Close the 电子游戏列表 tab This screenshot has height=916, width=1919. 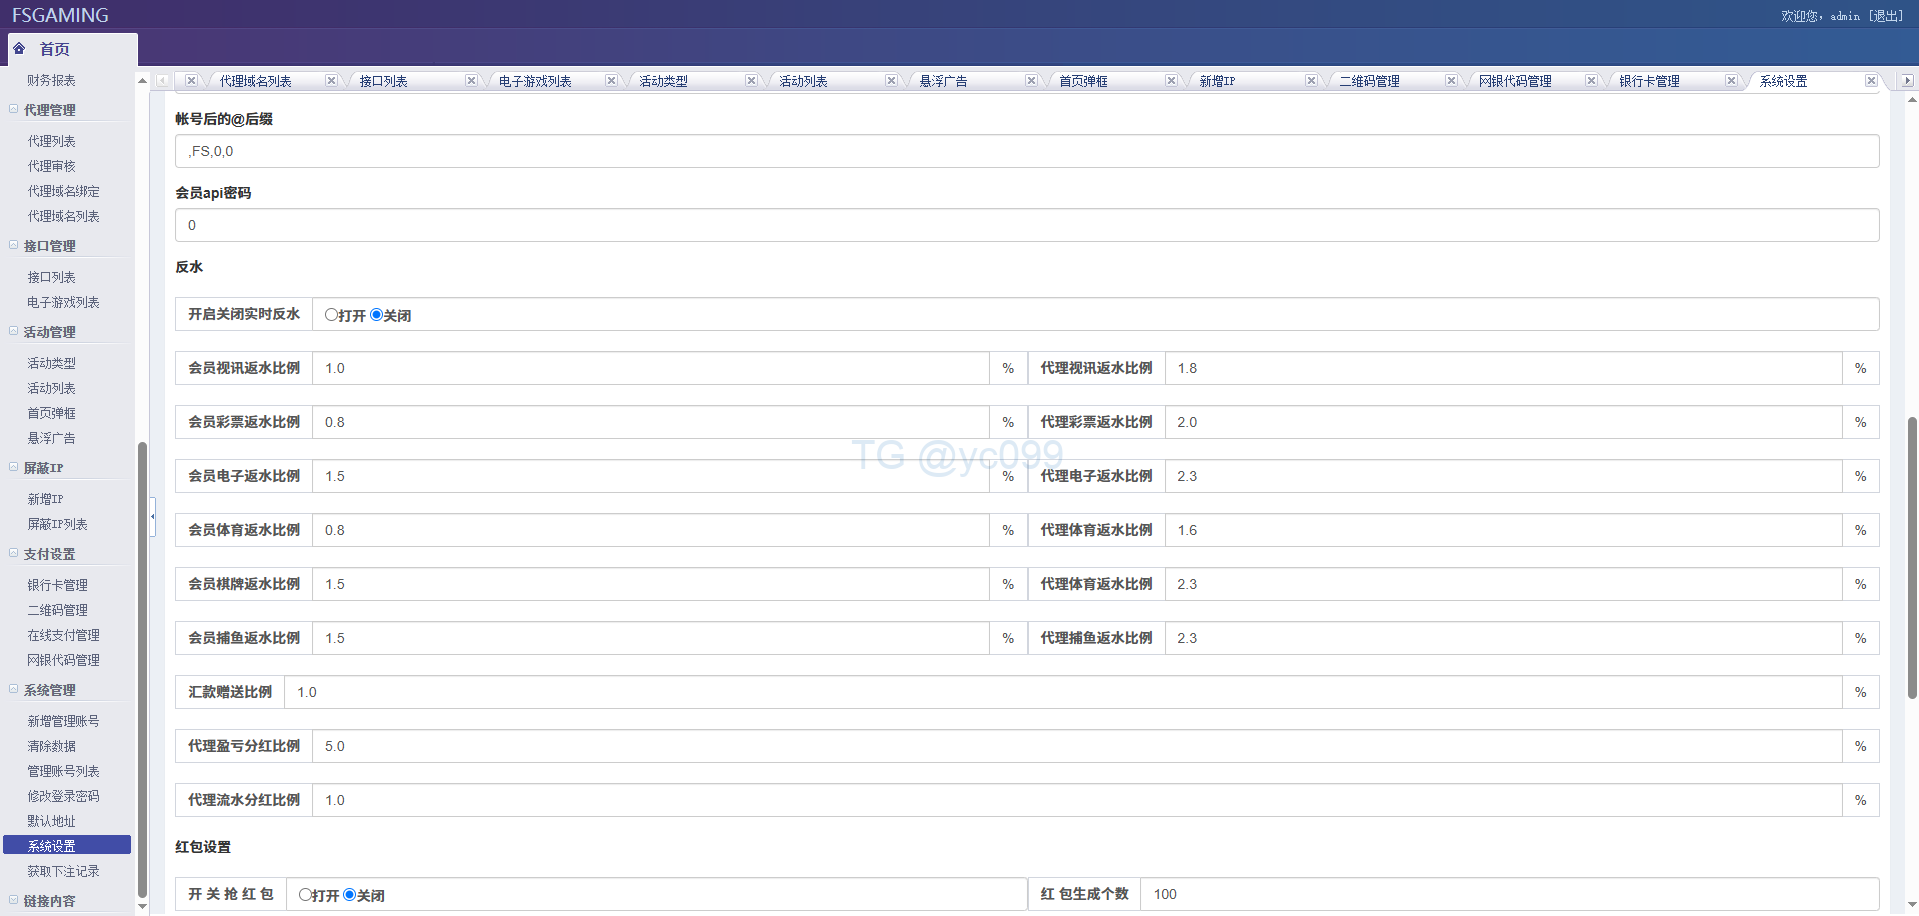tap(611, 81)
